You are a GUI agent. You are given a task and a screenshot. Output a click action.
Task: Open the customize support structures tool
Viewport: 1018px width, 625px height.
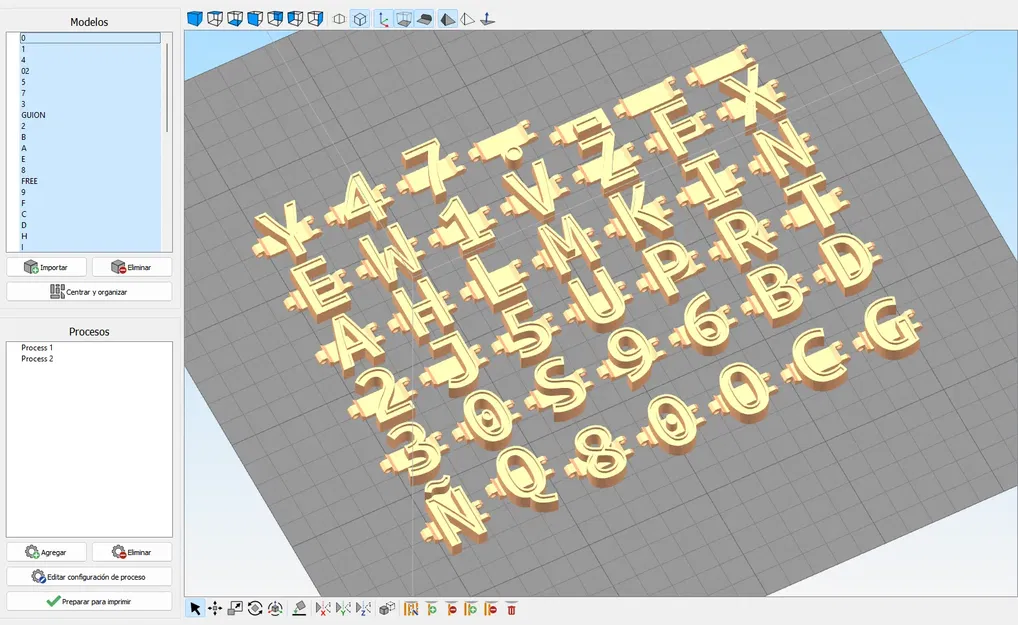point(411,609)
